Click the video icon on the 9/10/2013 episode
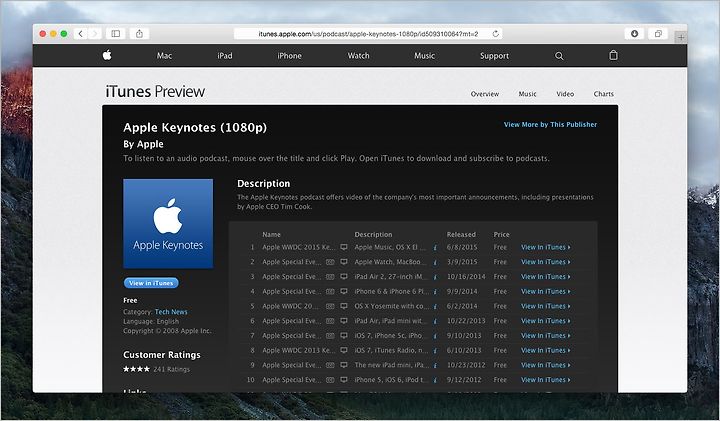The image size is (720, 421). [343, 335]
